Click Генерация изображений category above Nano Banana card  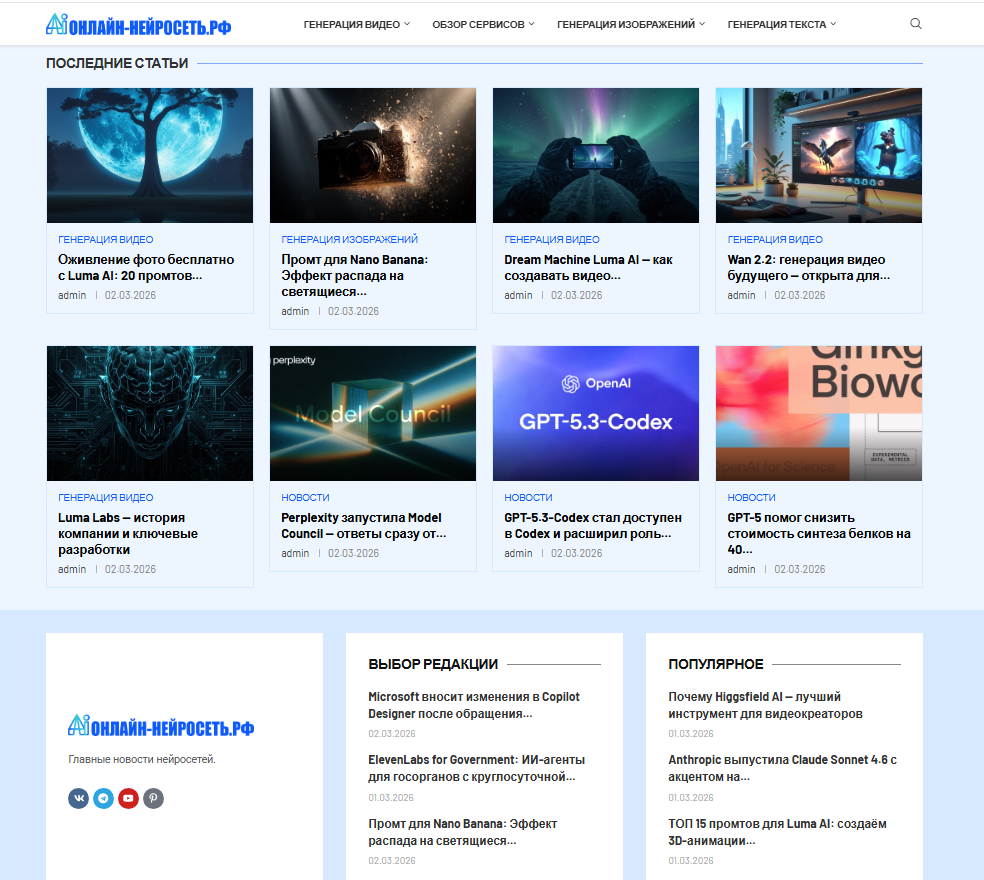(x=350, y=240)
